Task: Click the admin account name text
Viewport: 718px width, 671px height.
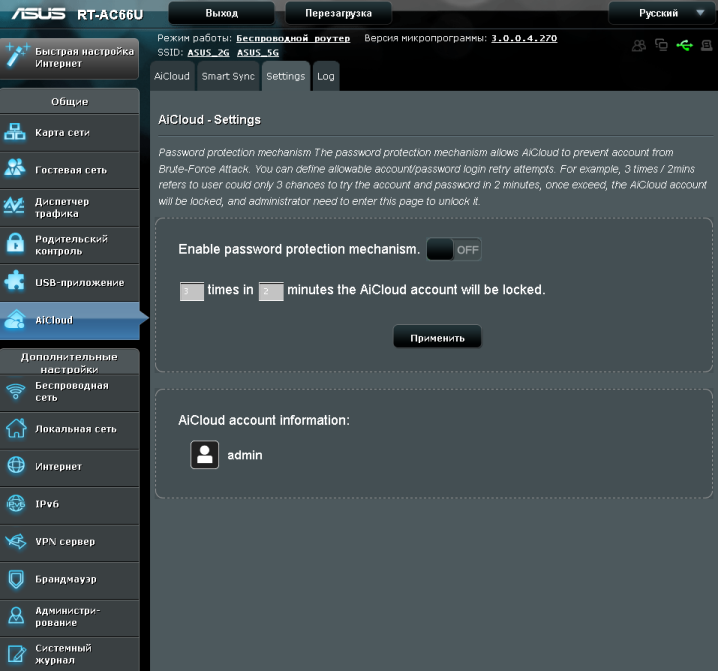Action: (x=245, y=455)
